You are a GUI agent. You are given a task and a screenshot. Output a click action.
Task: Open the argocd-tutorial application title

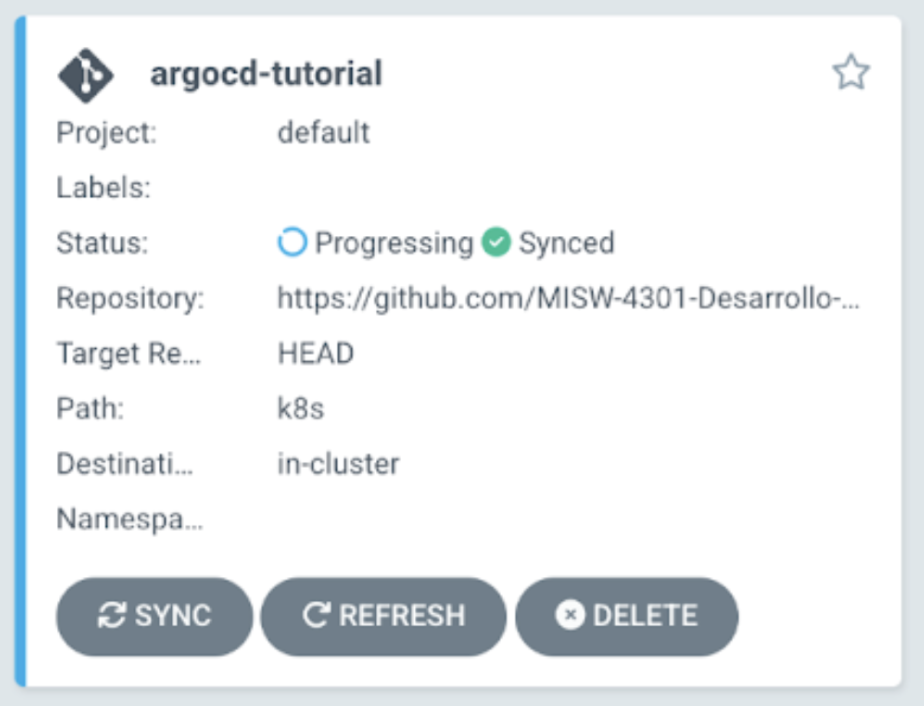[x=266, y=74]
